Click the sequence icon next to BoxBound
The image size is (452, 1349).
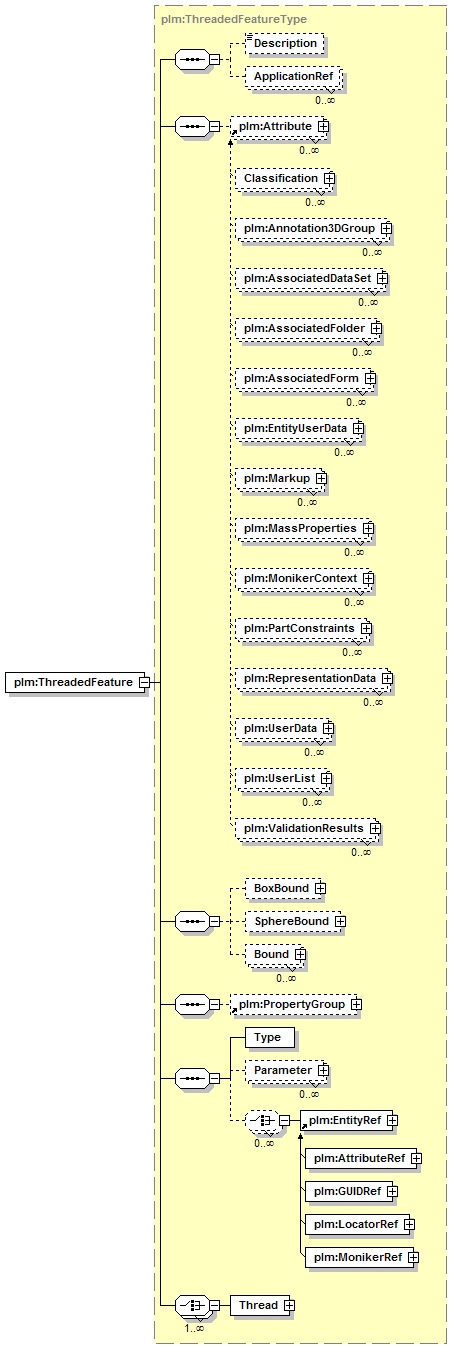tap(191, 921)
